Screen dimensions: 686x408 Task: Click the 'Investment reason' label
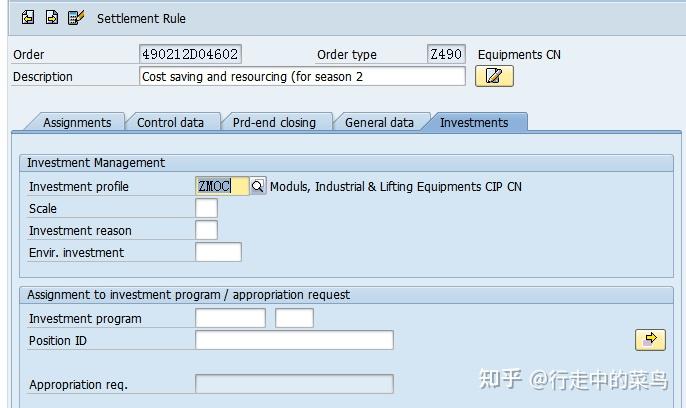point(80,230)
